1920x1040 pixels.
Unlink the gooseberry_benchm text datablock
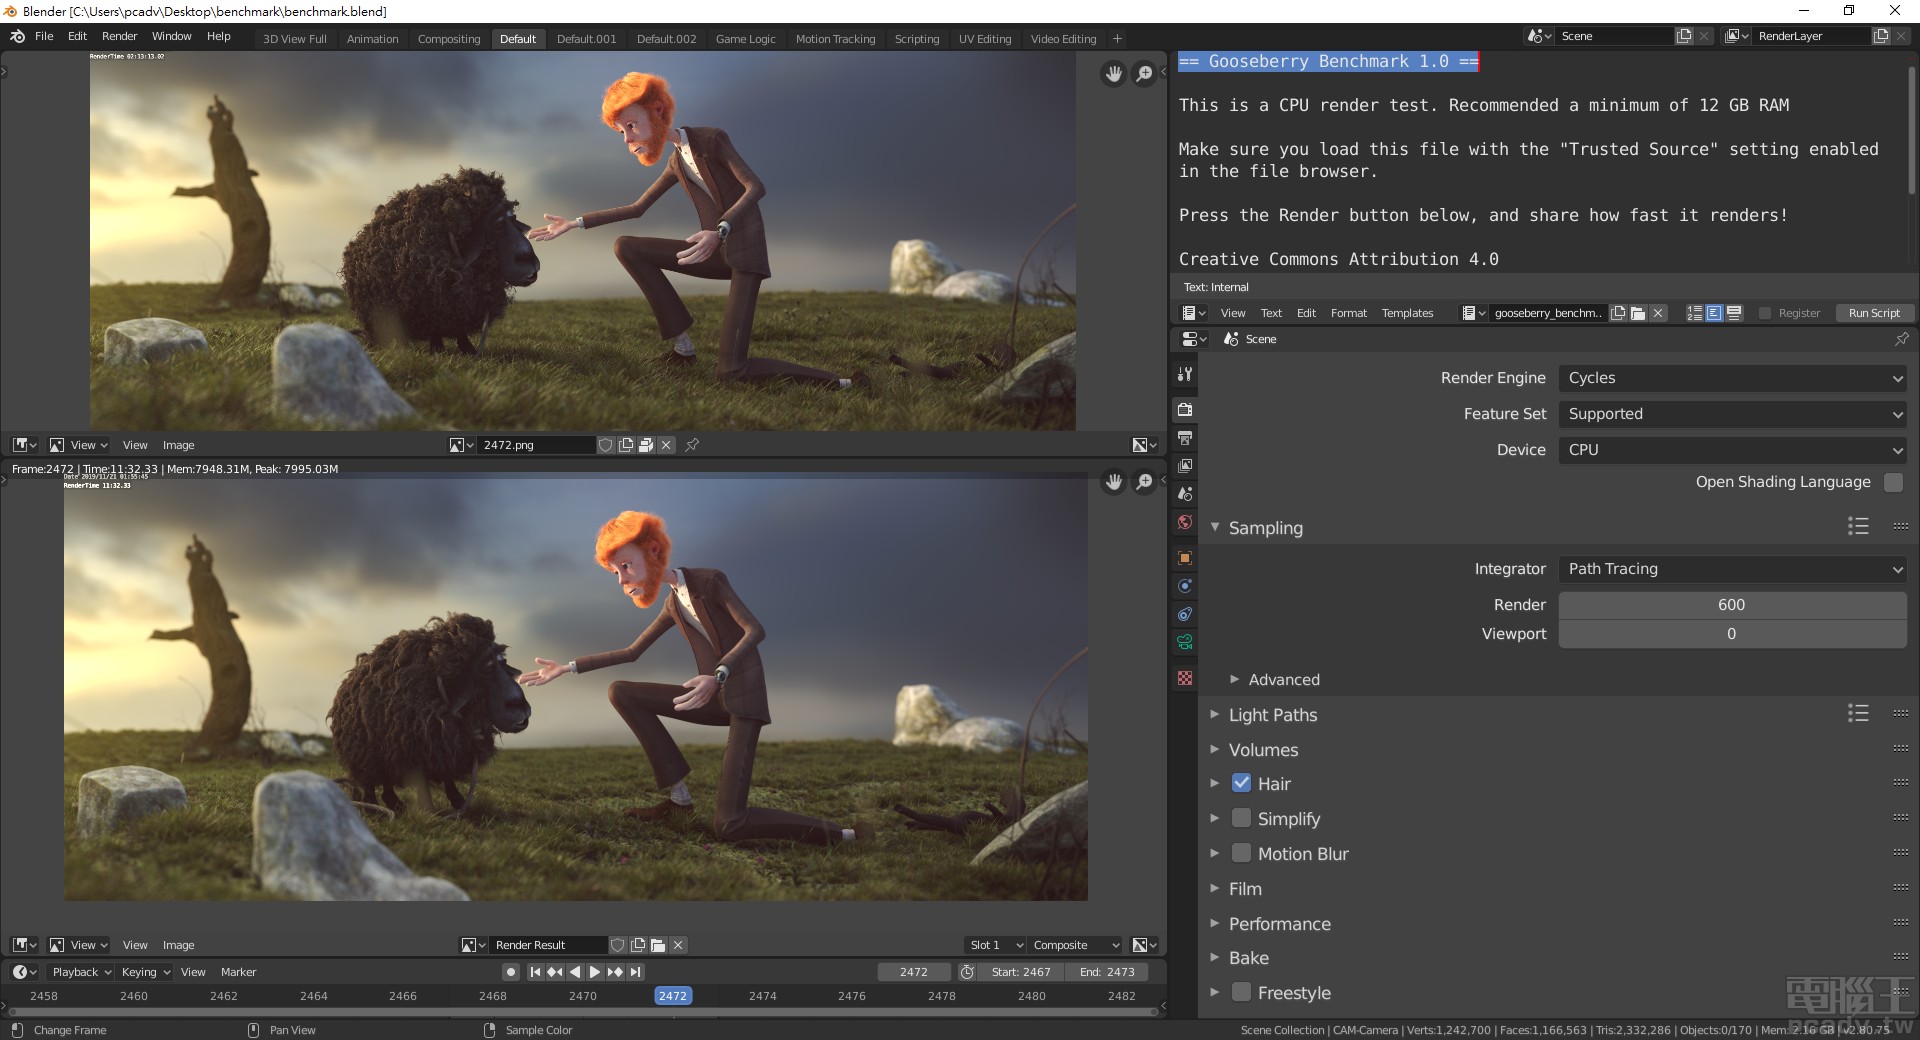click(1658, 313)
